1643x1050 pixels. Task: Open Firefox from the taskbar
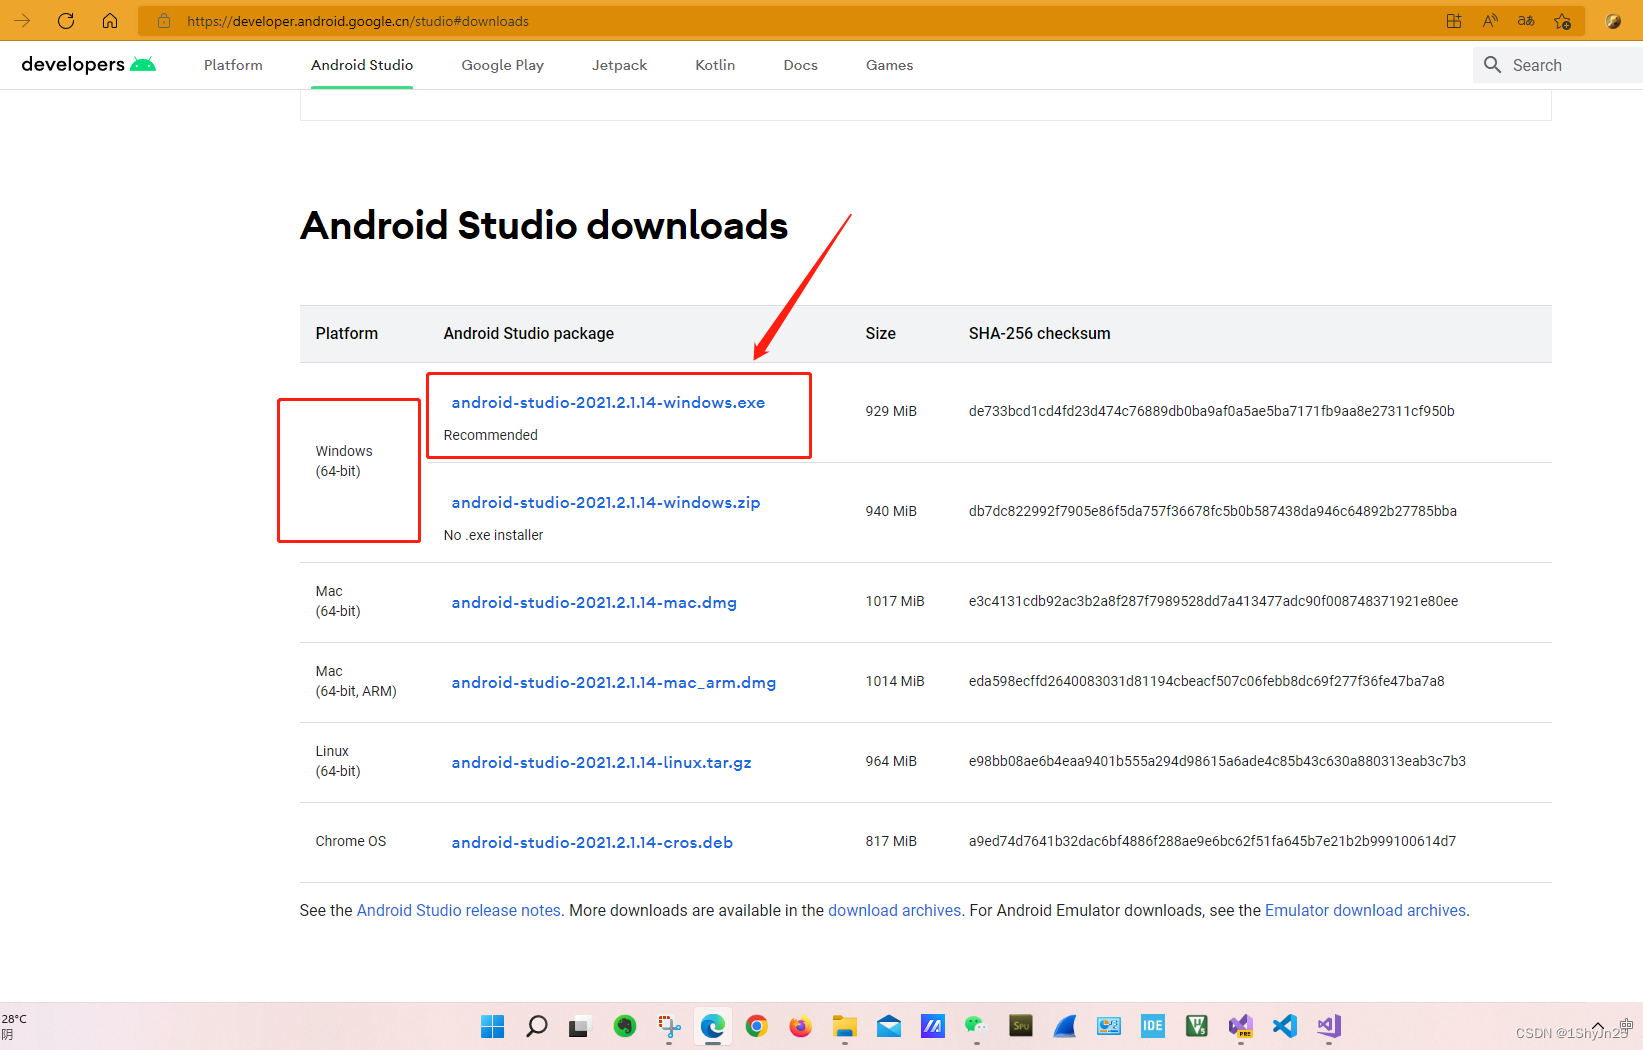[800, 1026]
